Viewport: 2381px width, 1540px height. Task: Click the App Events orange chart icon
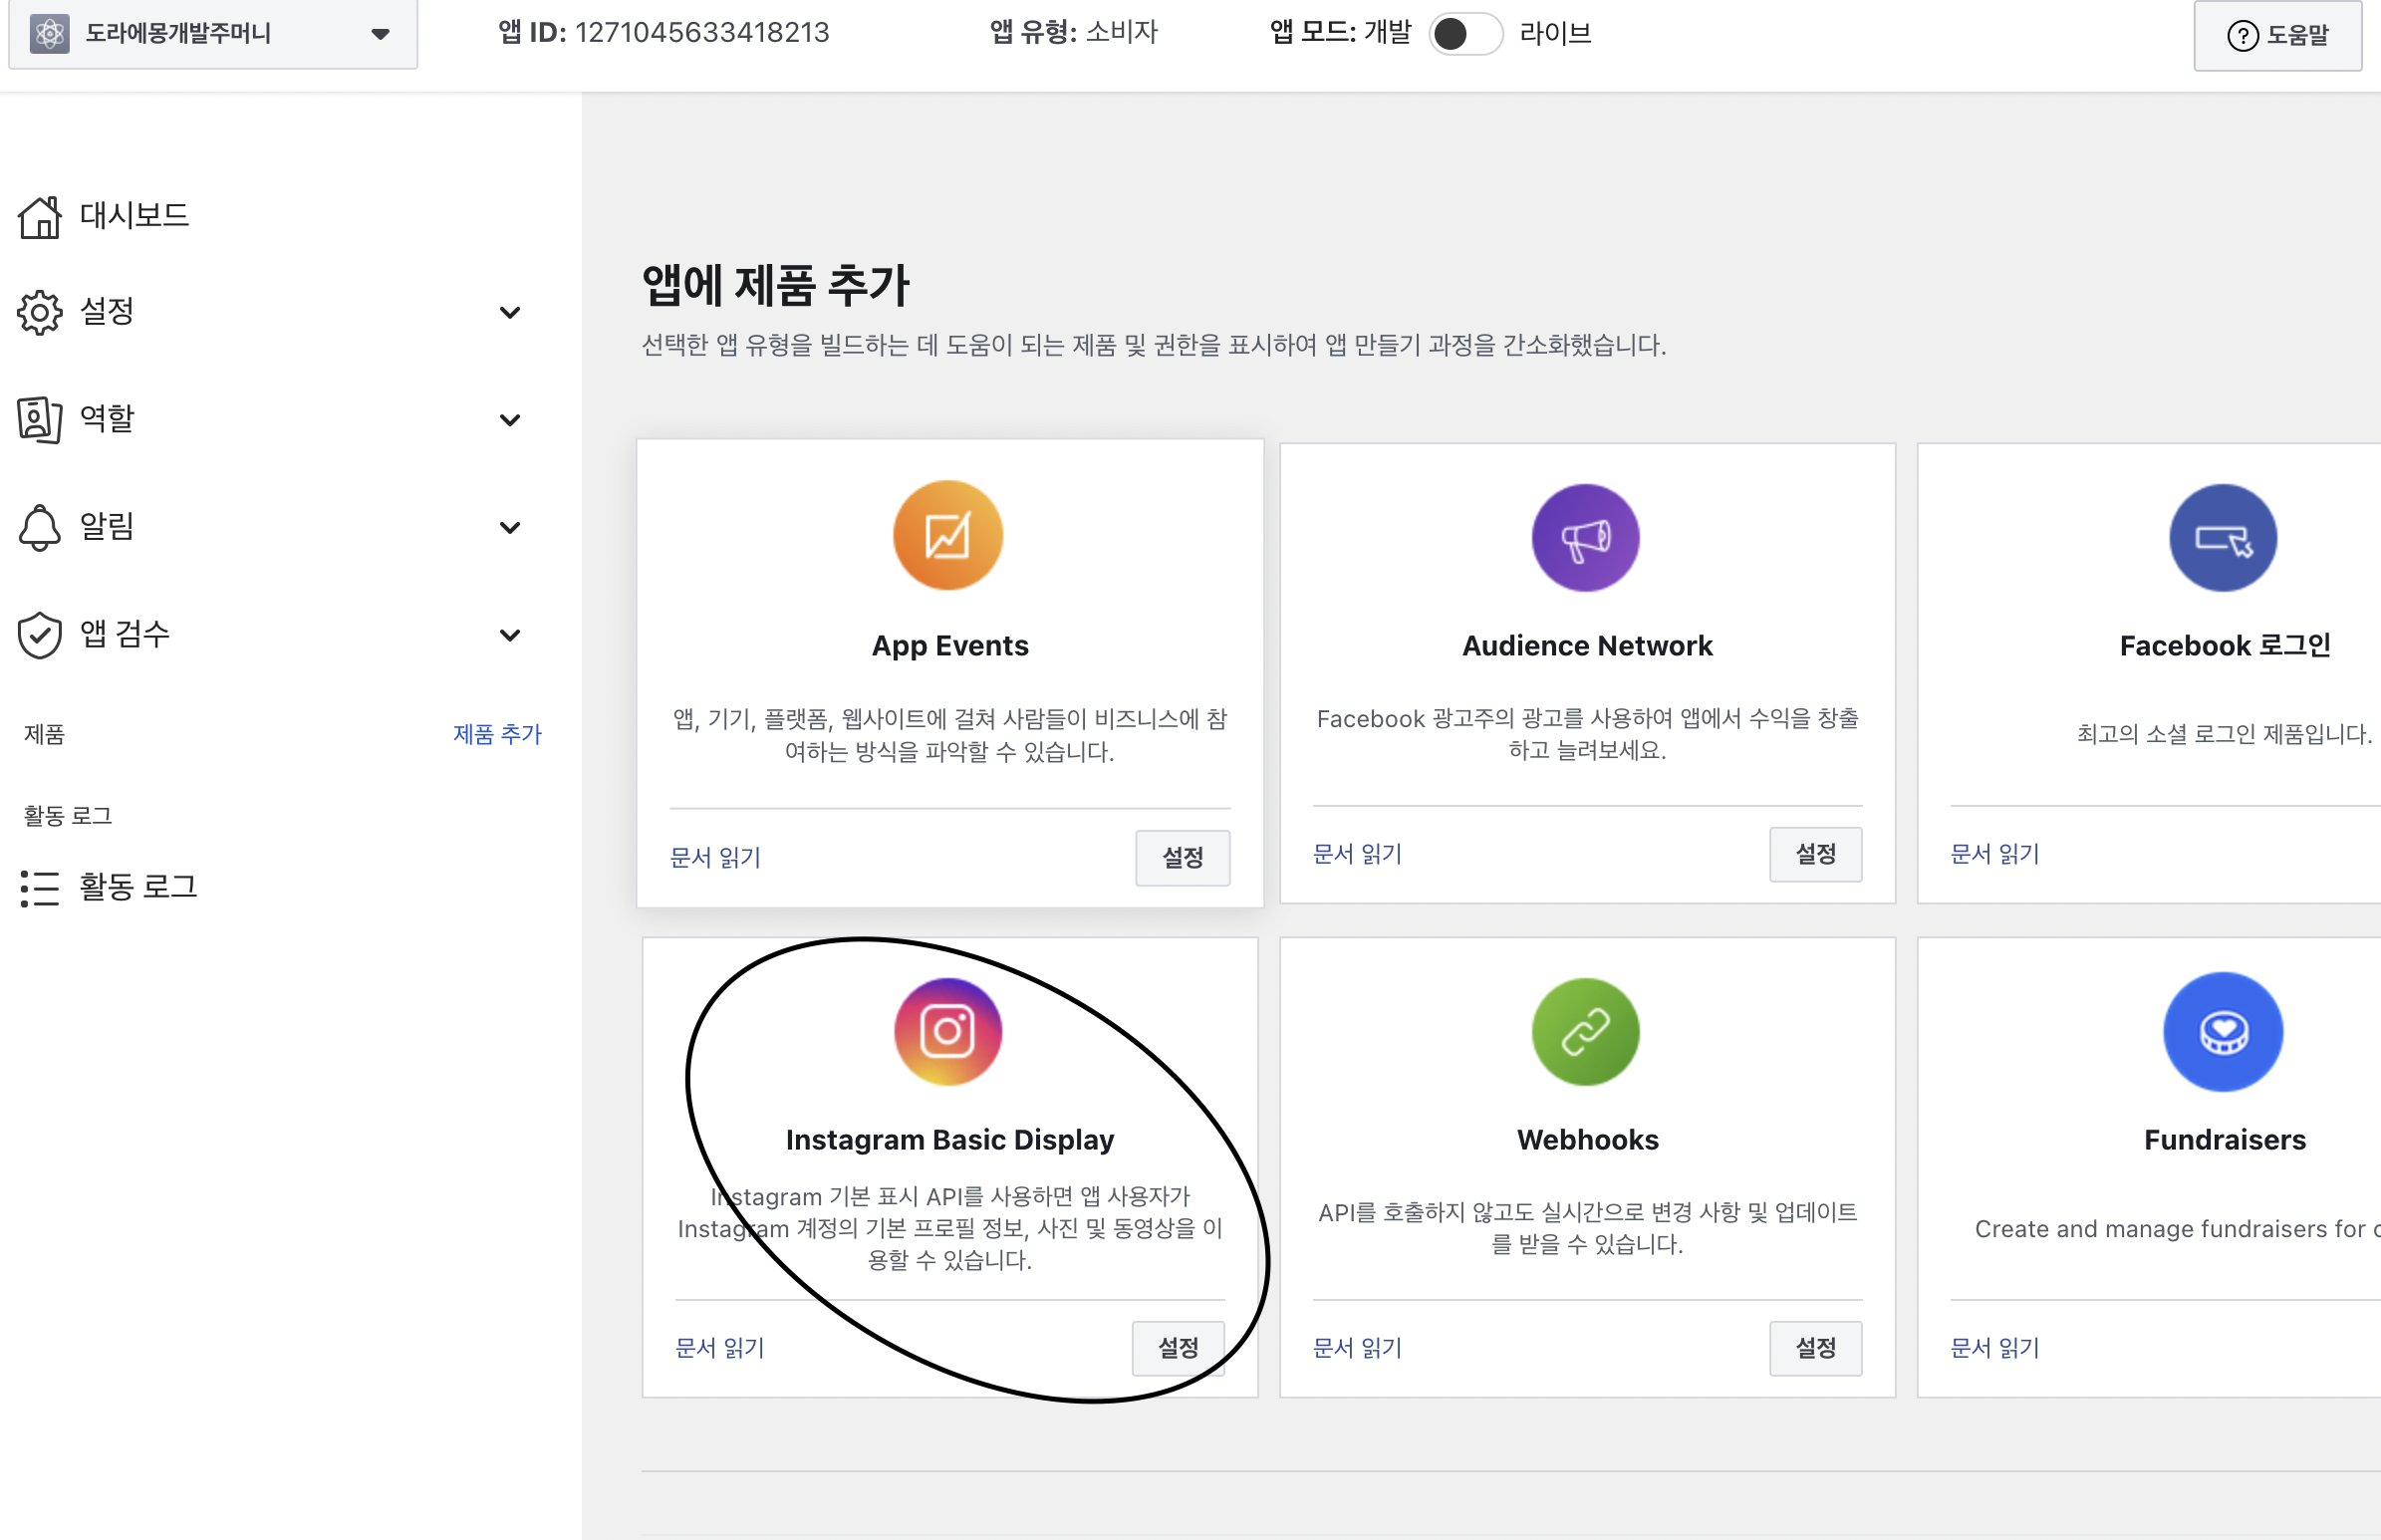click(x=947, y=536)
